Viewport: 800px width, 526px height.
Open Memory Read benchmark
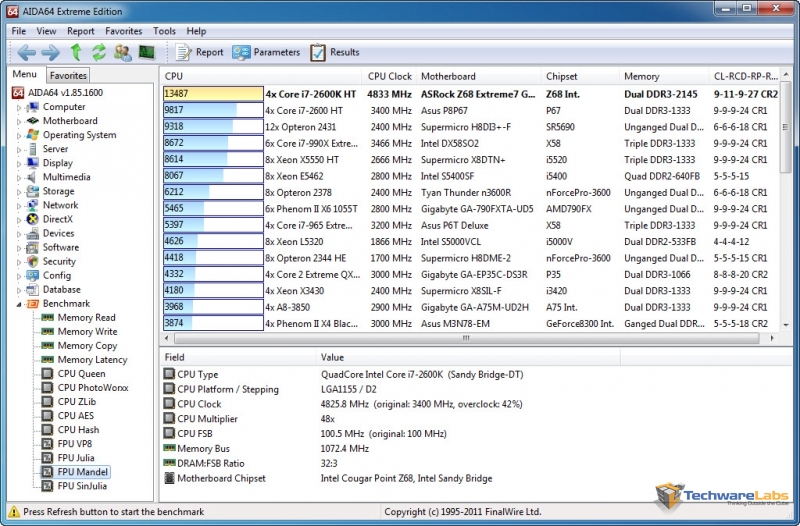[x=86, y=318]
